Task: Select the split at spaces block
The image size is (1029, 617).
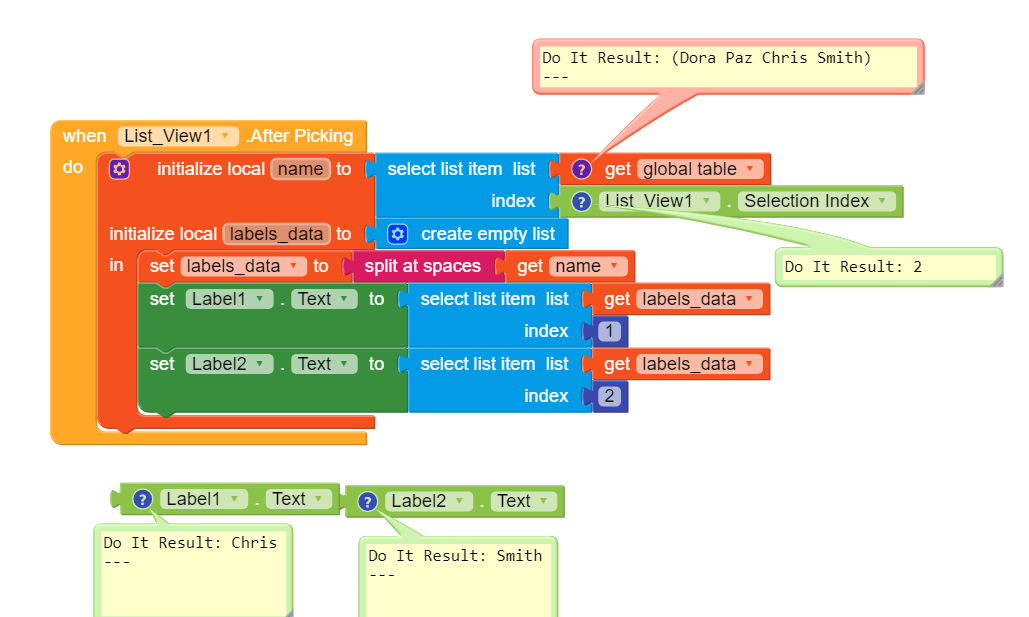Action: tap(423, 266)
